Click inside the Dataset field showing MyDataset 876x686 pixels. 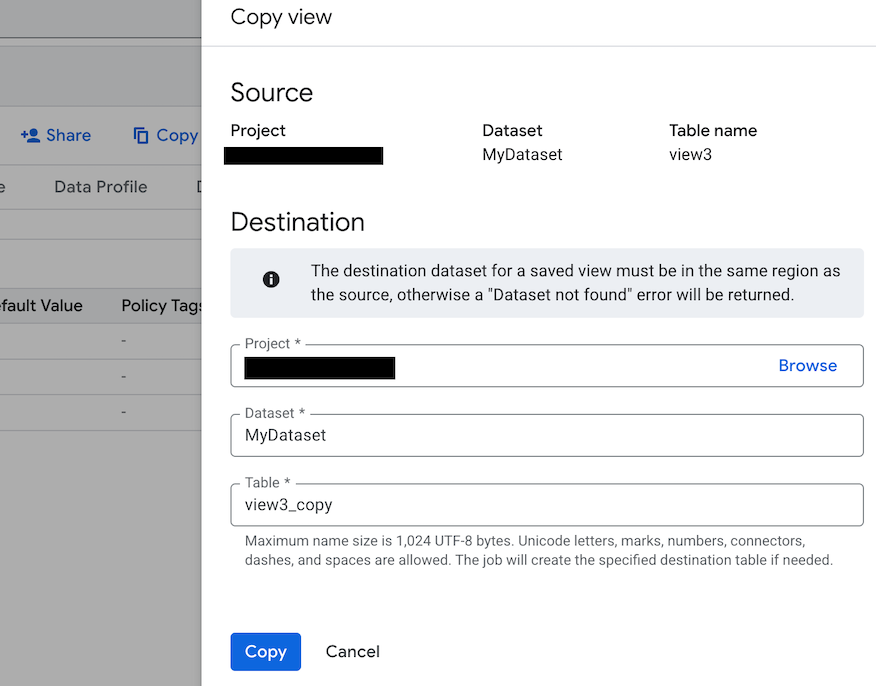[x=546, y=436]
